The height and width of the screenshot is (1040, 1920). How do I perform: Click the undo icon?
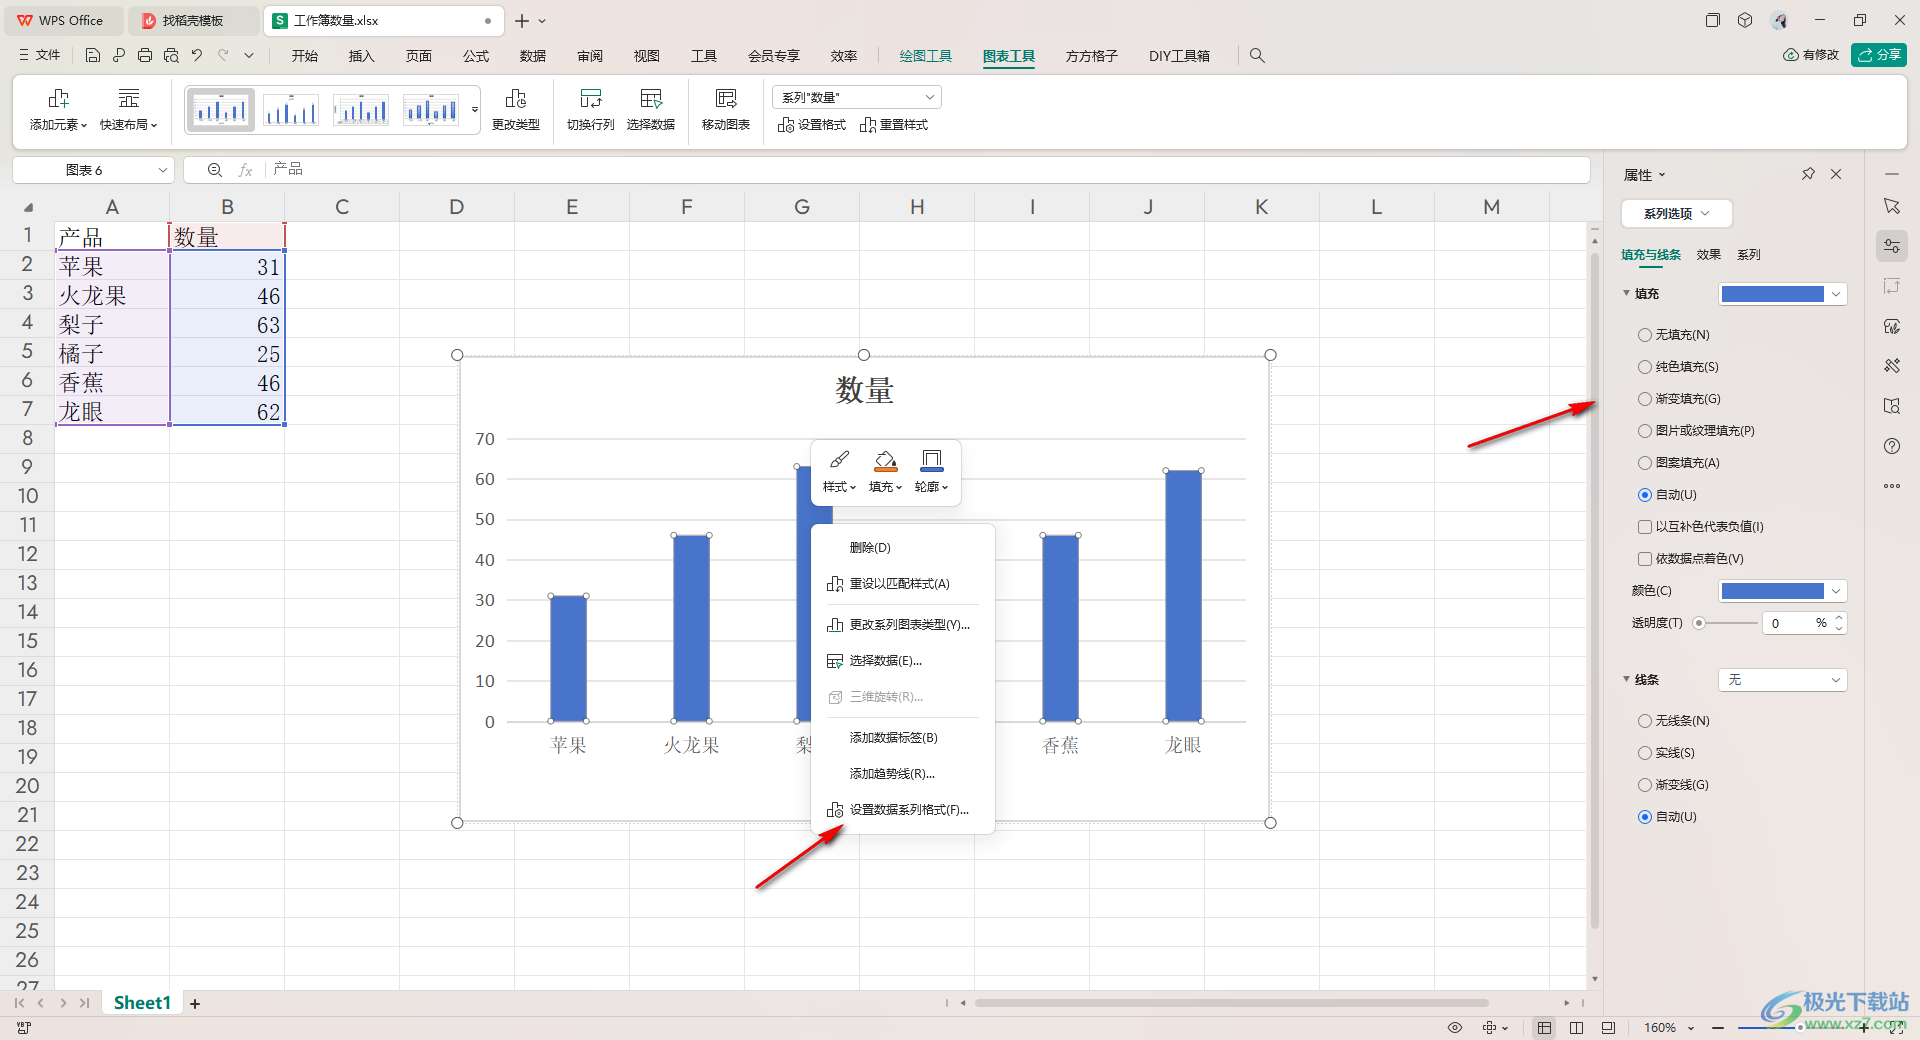coord(197,56)
